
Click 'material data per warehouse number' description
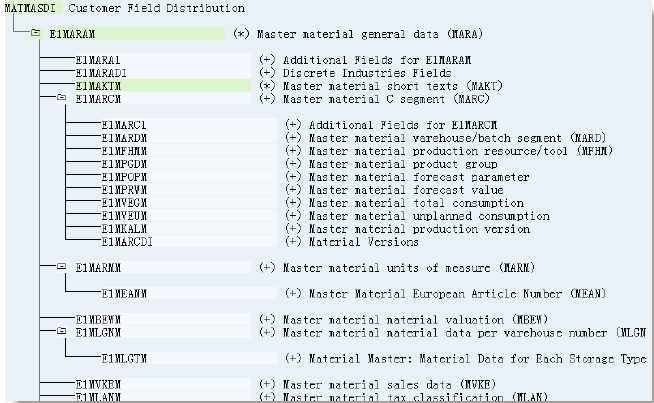click(496, 332)
